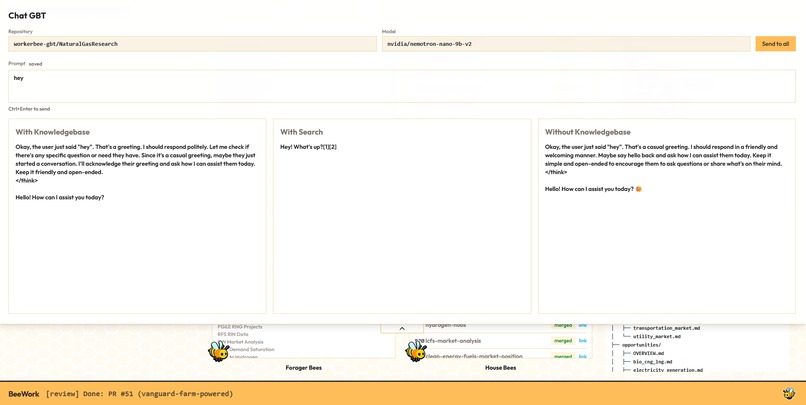Click Hello reply in Without Knowledgebase panel

point(593,189)
